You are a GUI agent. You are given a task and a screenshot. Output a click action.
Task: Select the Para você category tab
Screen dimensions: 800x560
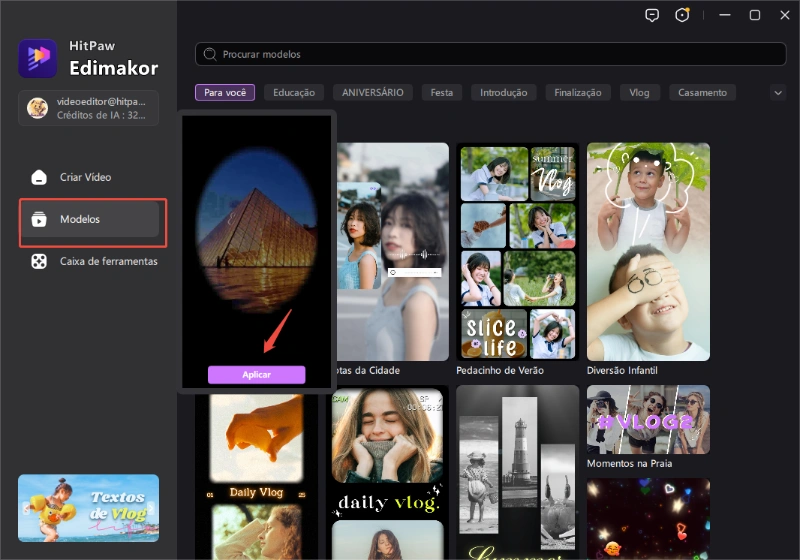tap(225, 92)
